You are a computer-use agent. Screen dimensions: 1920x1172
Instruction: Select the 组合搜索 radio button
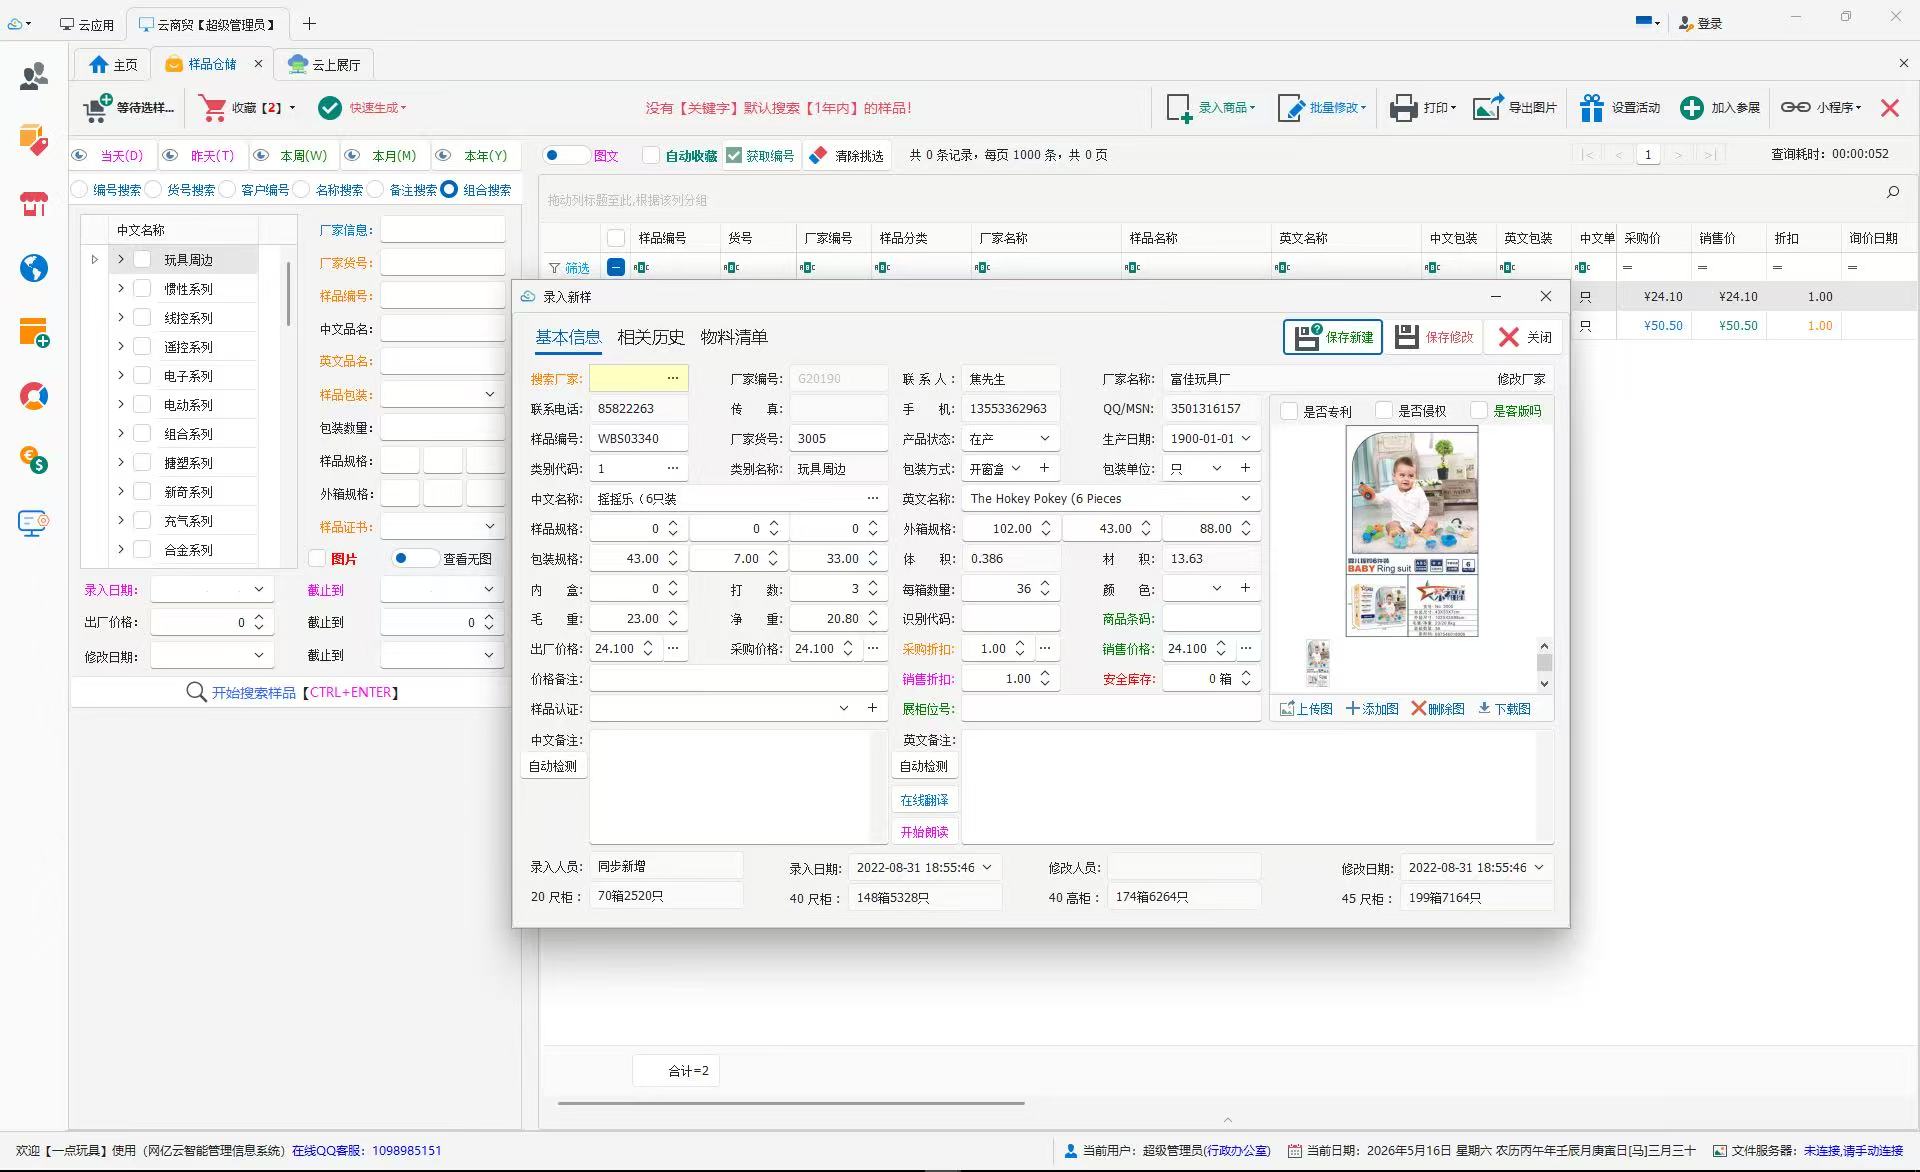(x=449, y=189)
